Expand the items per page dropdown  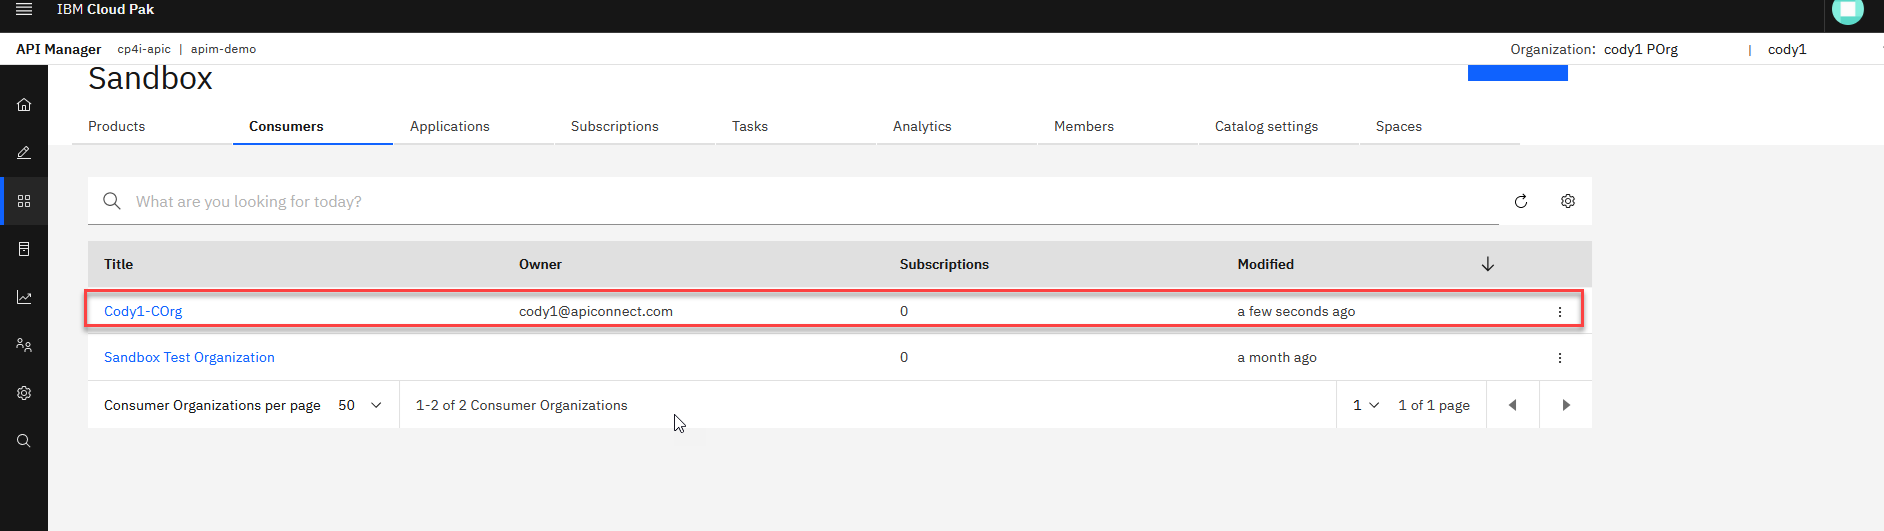[360, 405]
